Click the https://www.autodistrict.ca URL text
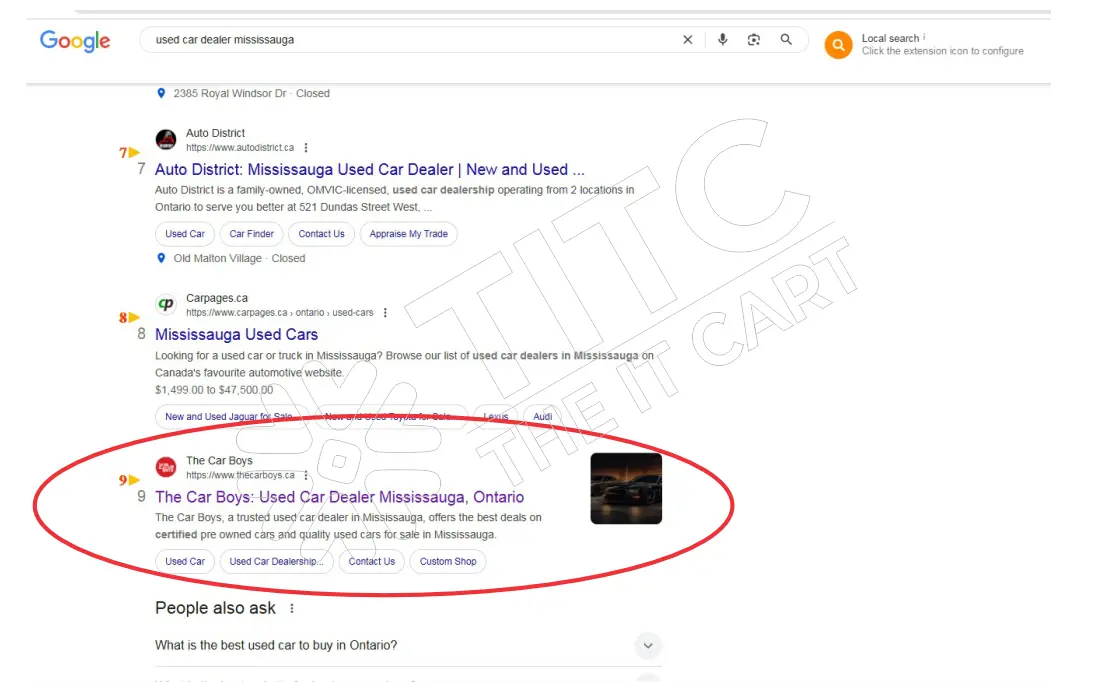The image size is (1093, 682). click(x=240, y=148)
